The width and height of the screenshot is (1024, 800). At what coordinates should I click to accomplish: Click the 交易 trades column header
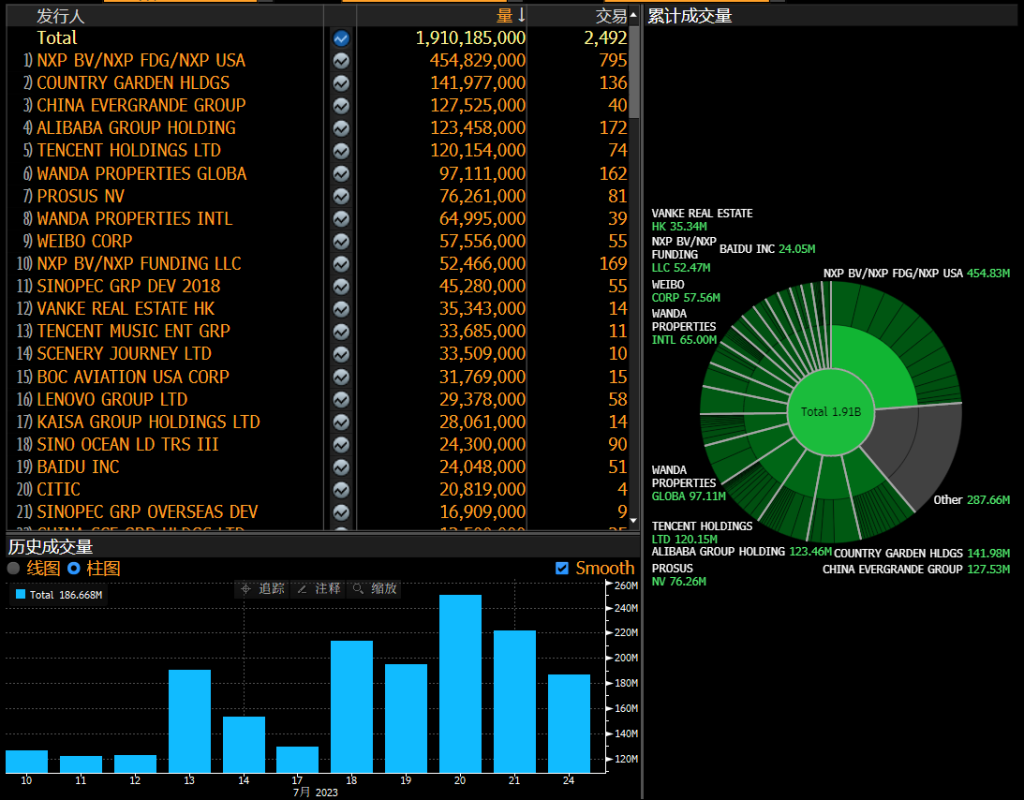(610, 16)
